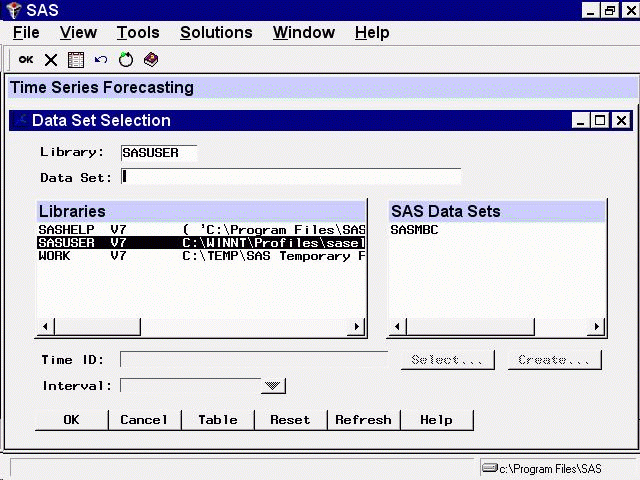The width and height of the screenshot is (640, 480).
Task: Click the OK icon in the toolbar
Action: (26, 60)
